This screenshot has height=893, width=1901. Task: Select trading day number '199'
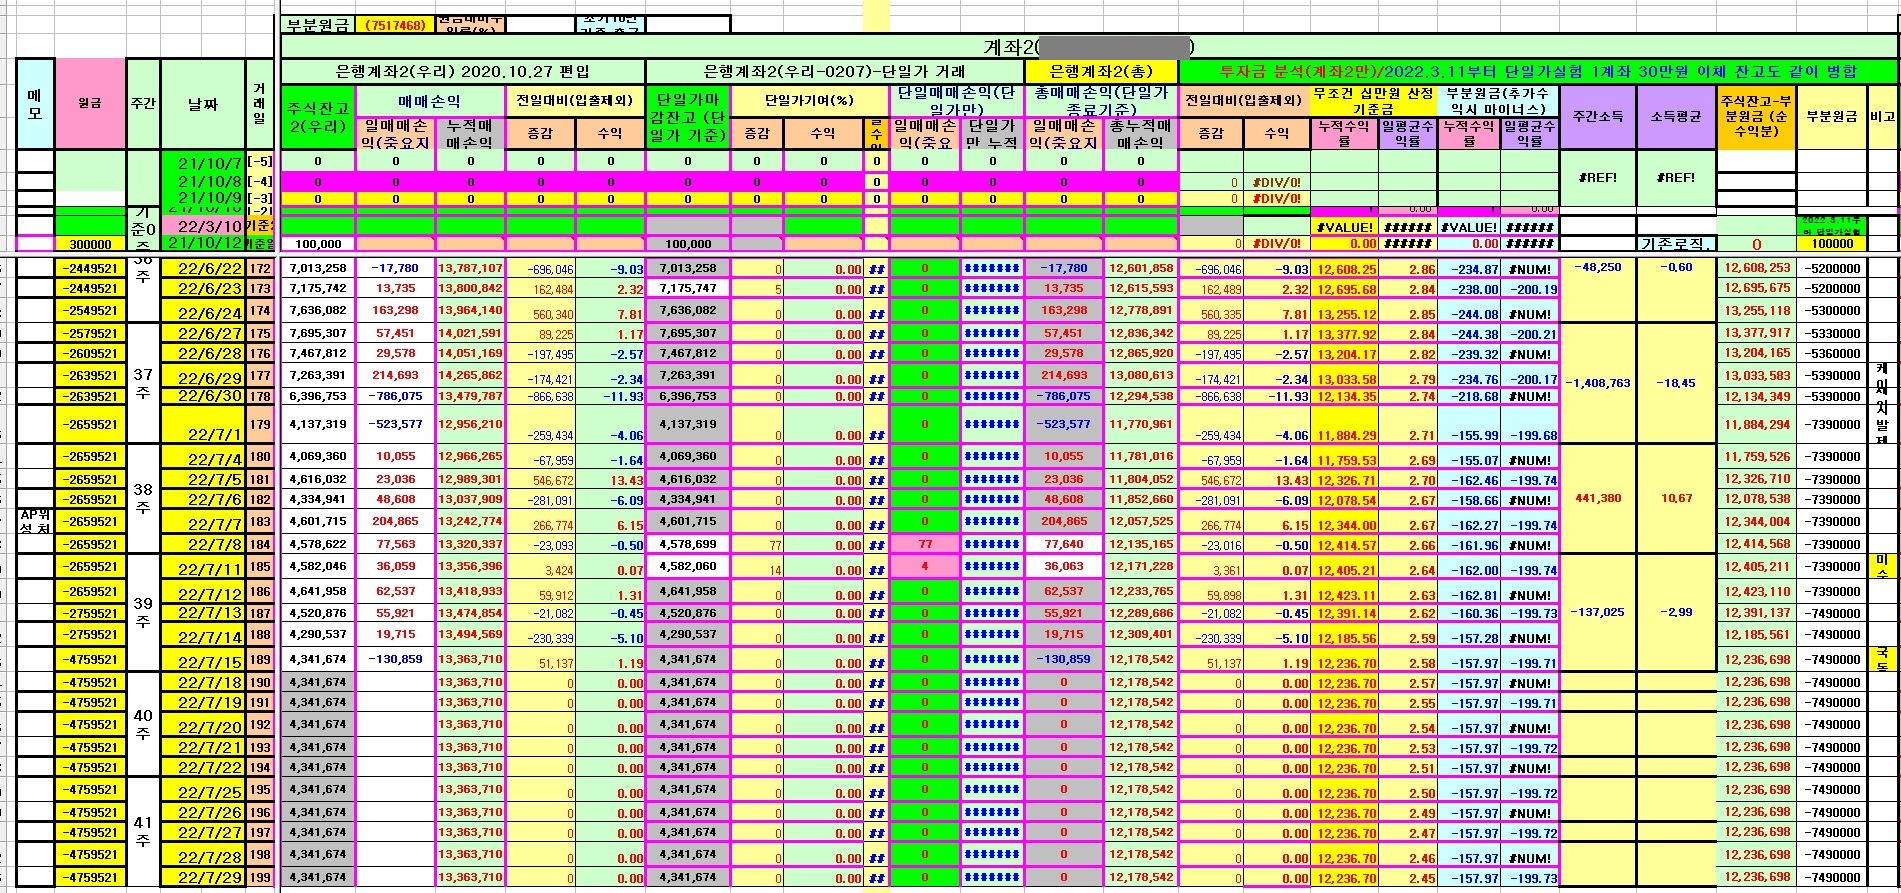(260, 878)
